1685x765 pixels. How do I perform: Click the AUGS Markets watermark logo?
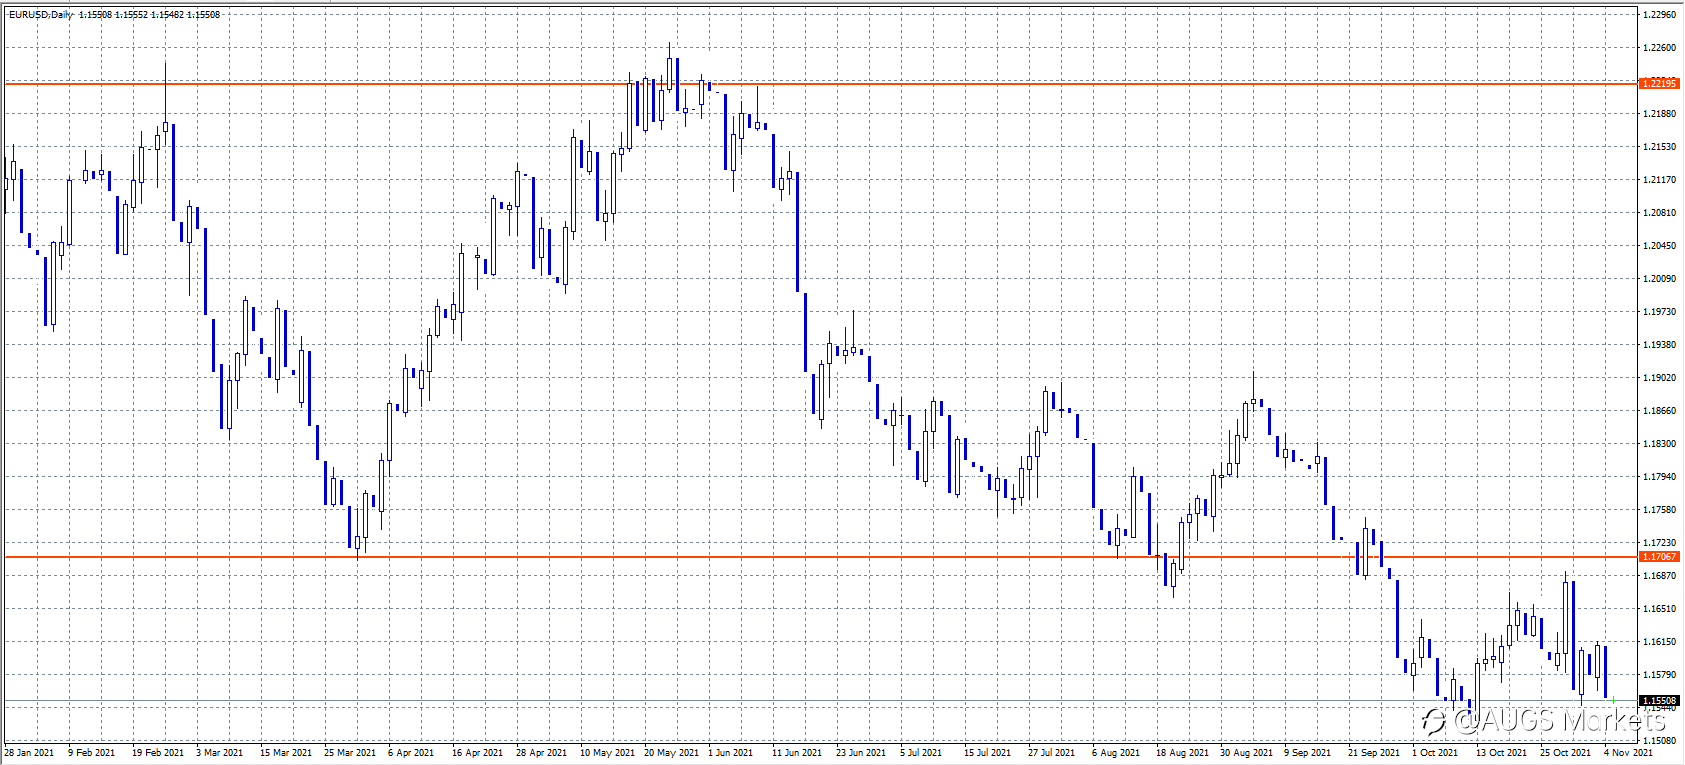[x=1545, y=721]
